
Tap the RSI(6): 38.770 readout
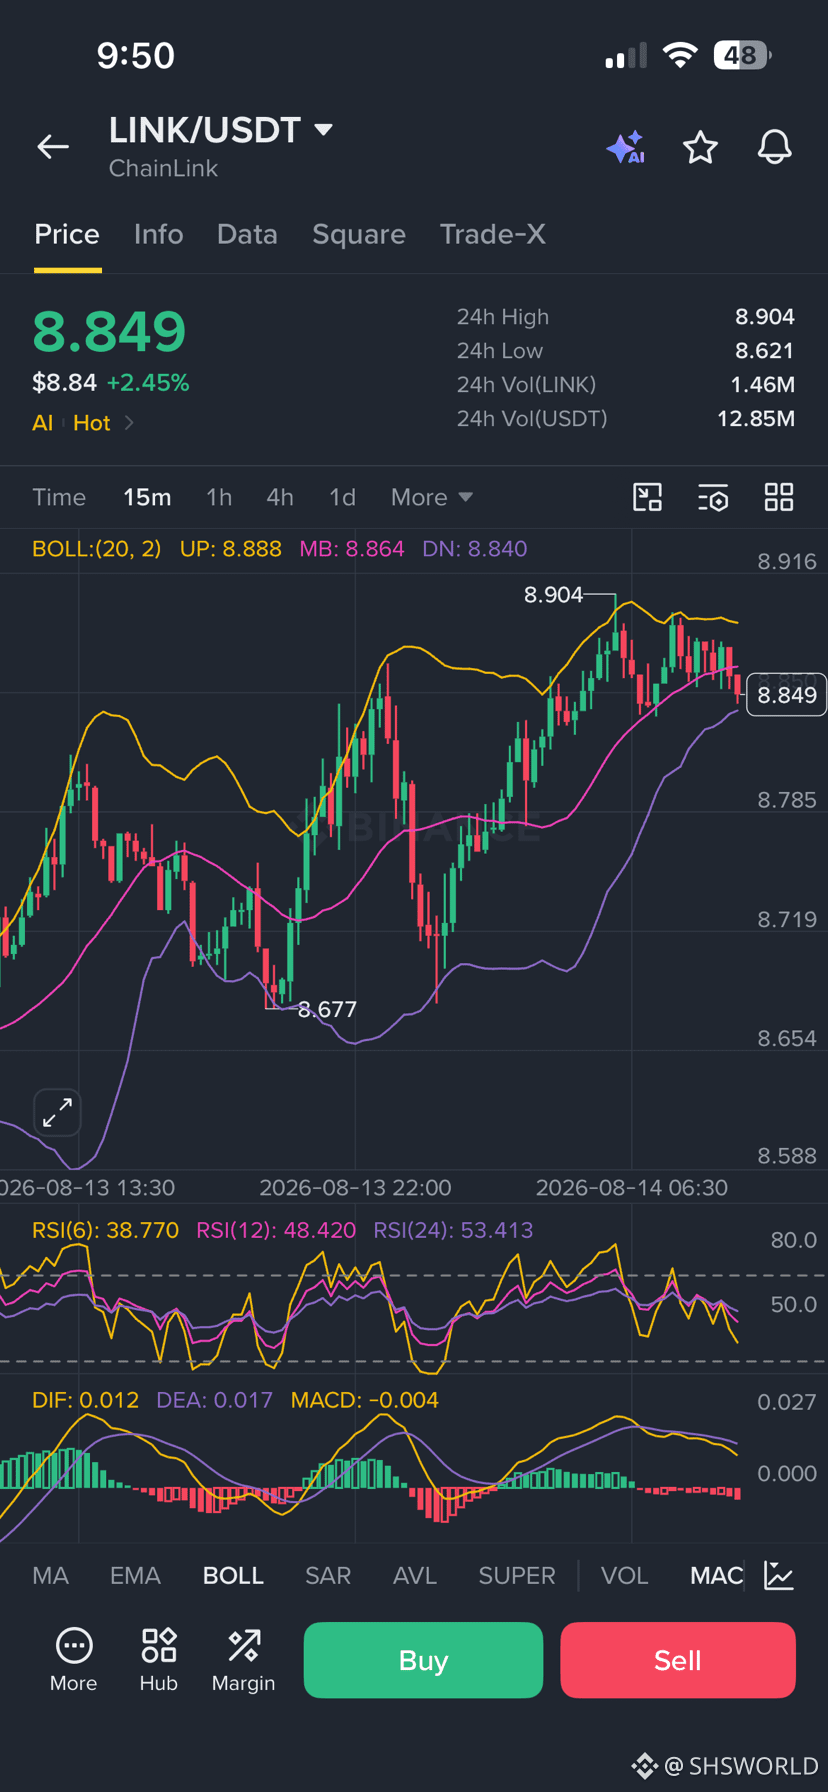[105, 1230]
